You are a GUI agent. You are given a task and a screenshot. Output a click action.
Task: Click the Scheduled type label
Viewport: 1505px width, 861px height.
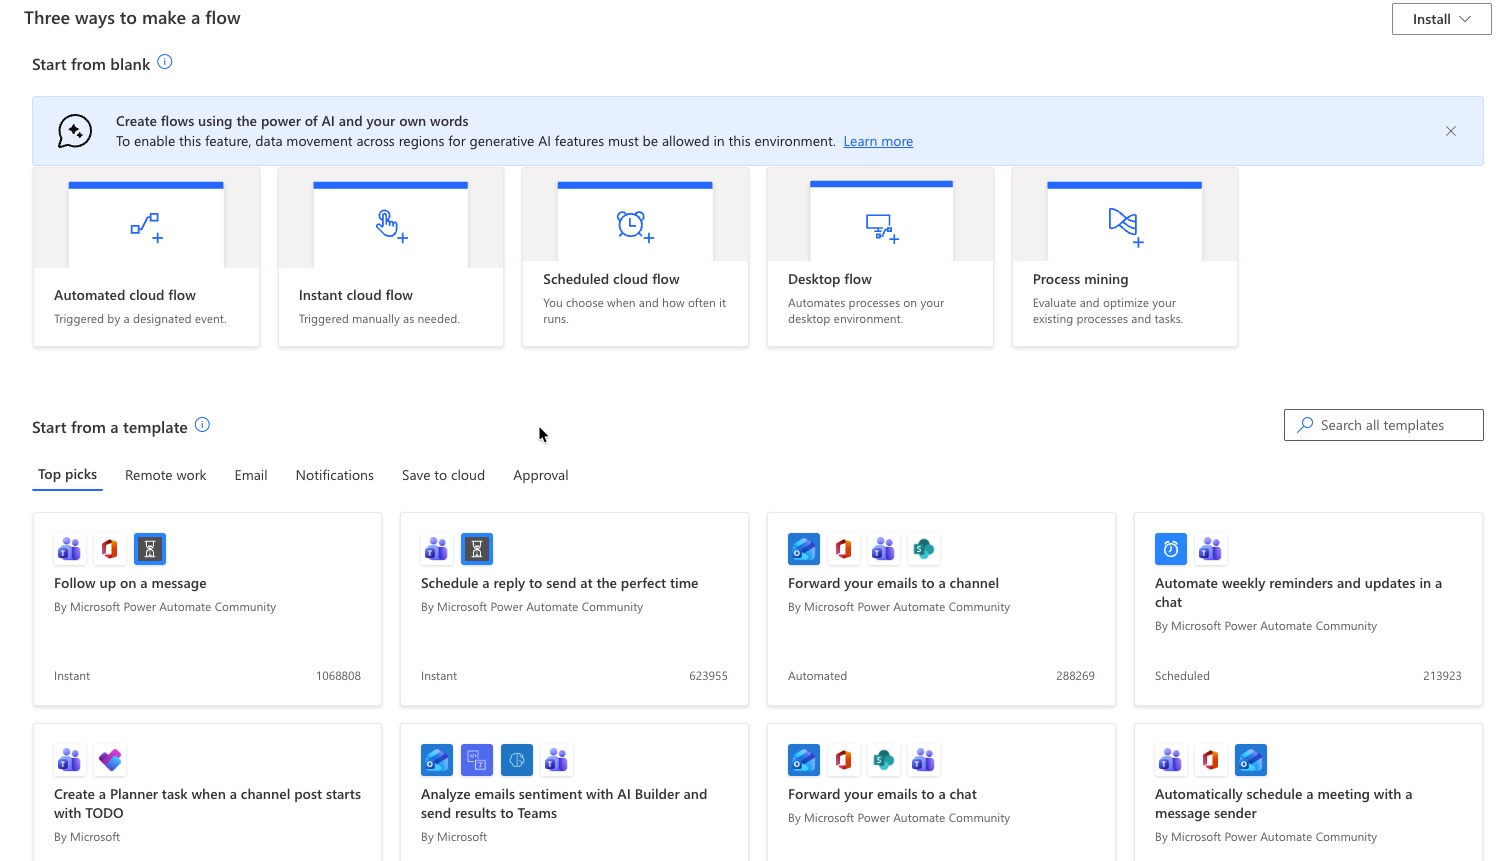1182,676
